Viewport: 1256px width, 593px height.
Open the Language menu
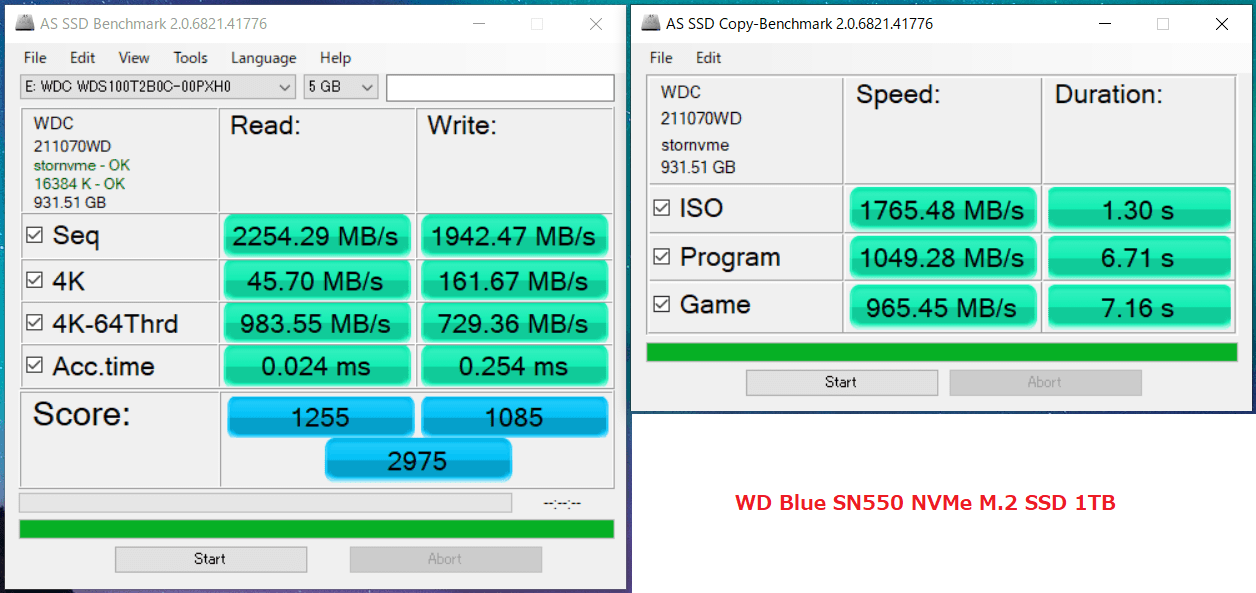pyautogui.click(x=263, y=58)
